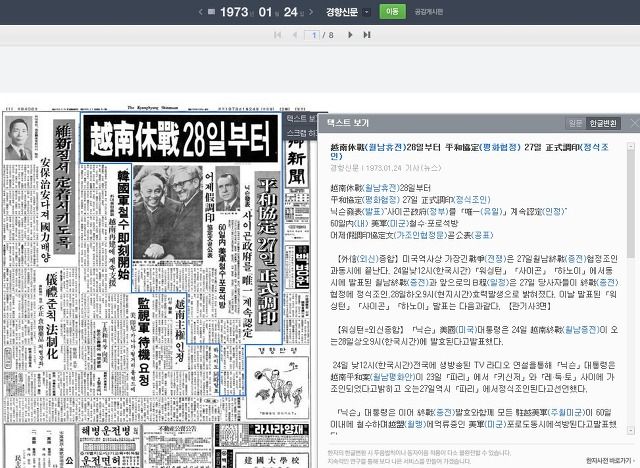This screenshot has height=468, width=640.
Task: Switch to 원문 original text view
Action: (x=576, y=123)
